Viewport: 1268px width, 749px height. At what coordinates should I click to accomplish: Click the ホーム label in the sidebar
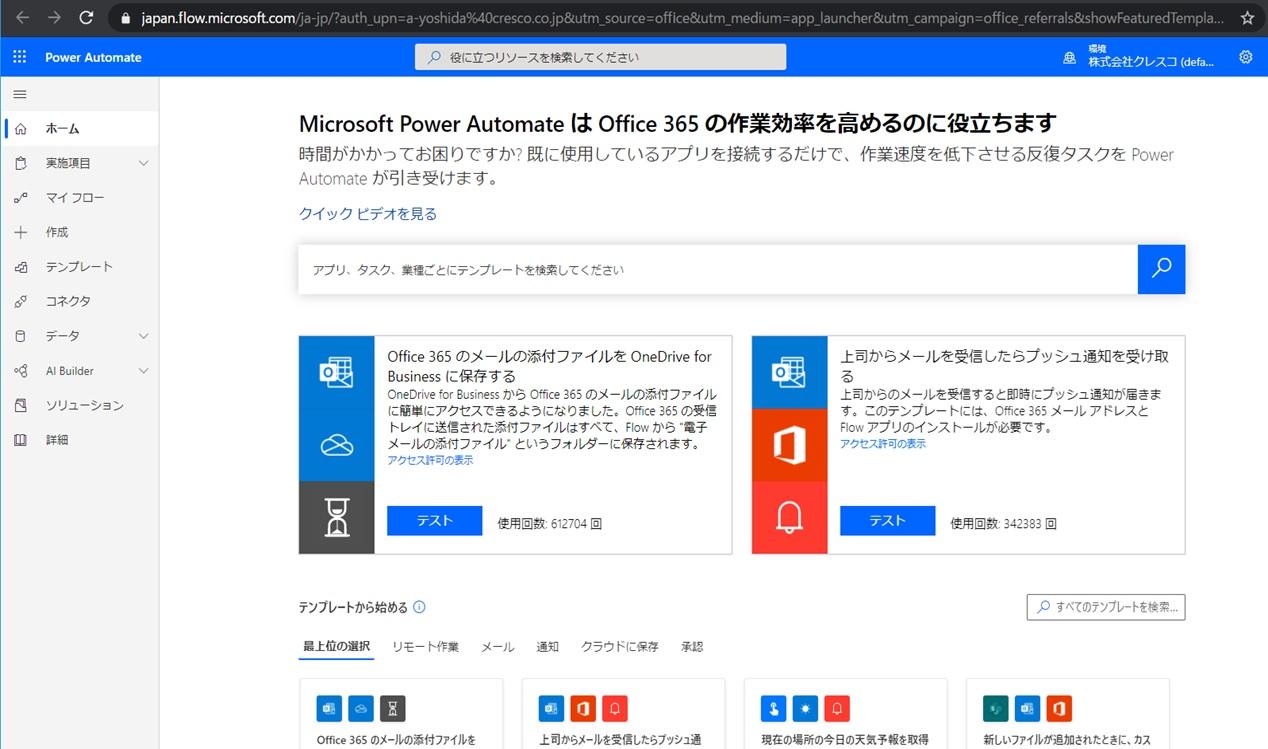[x=62, y=129]
